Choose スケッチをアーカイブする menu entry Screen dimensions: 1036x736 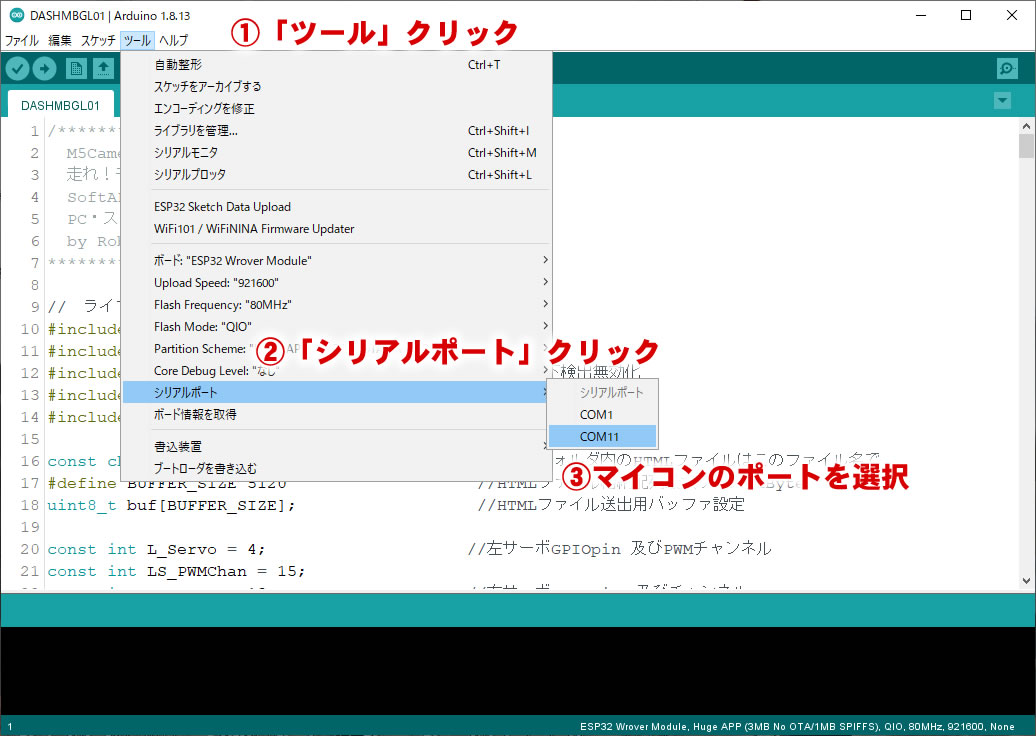tap(337, 87)
